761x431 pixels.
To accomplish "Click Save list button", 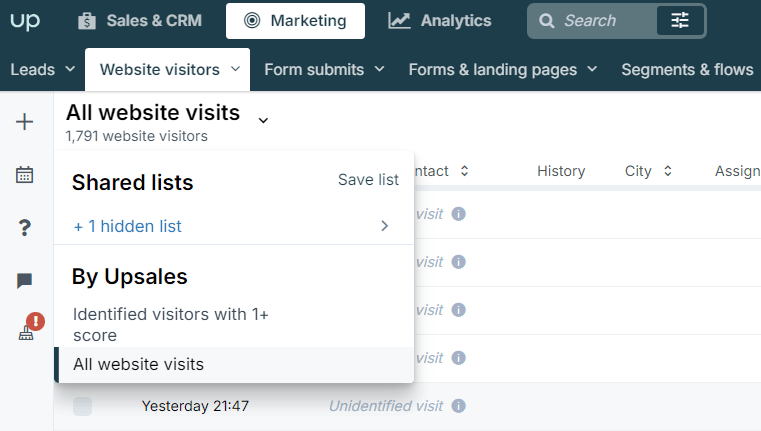I will (x=368, y=180).
